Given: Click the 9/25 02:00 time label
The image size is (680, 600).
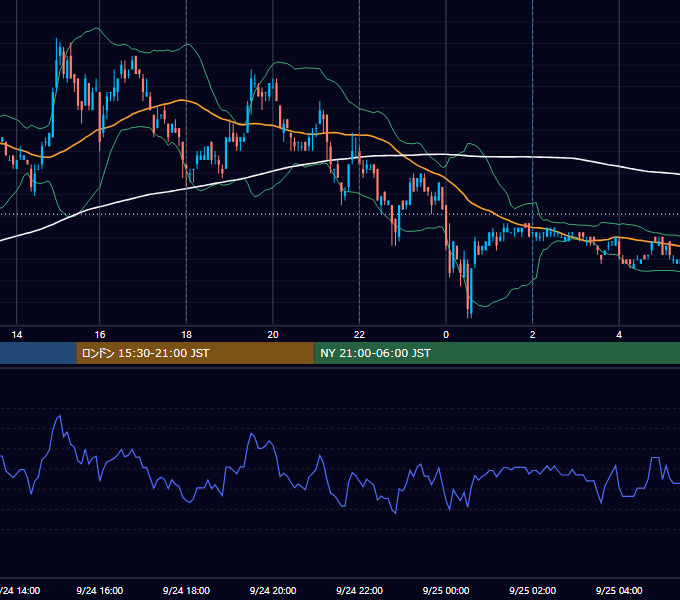Looking at the screenshot, I should [533, 590].
